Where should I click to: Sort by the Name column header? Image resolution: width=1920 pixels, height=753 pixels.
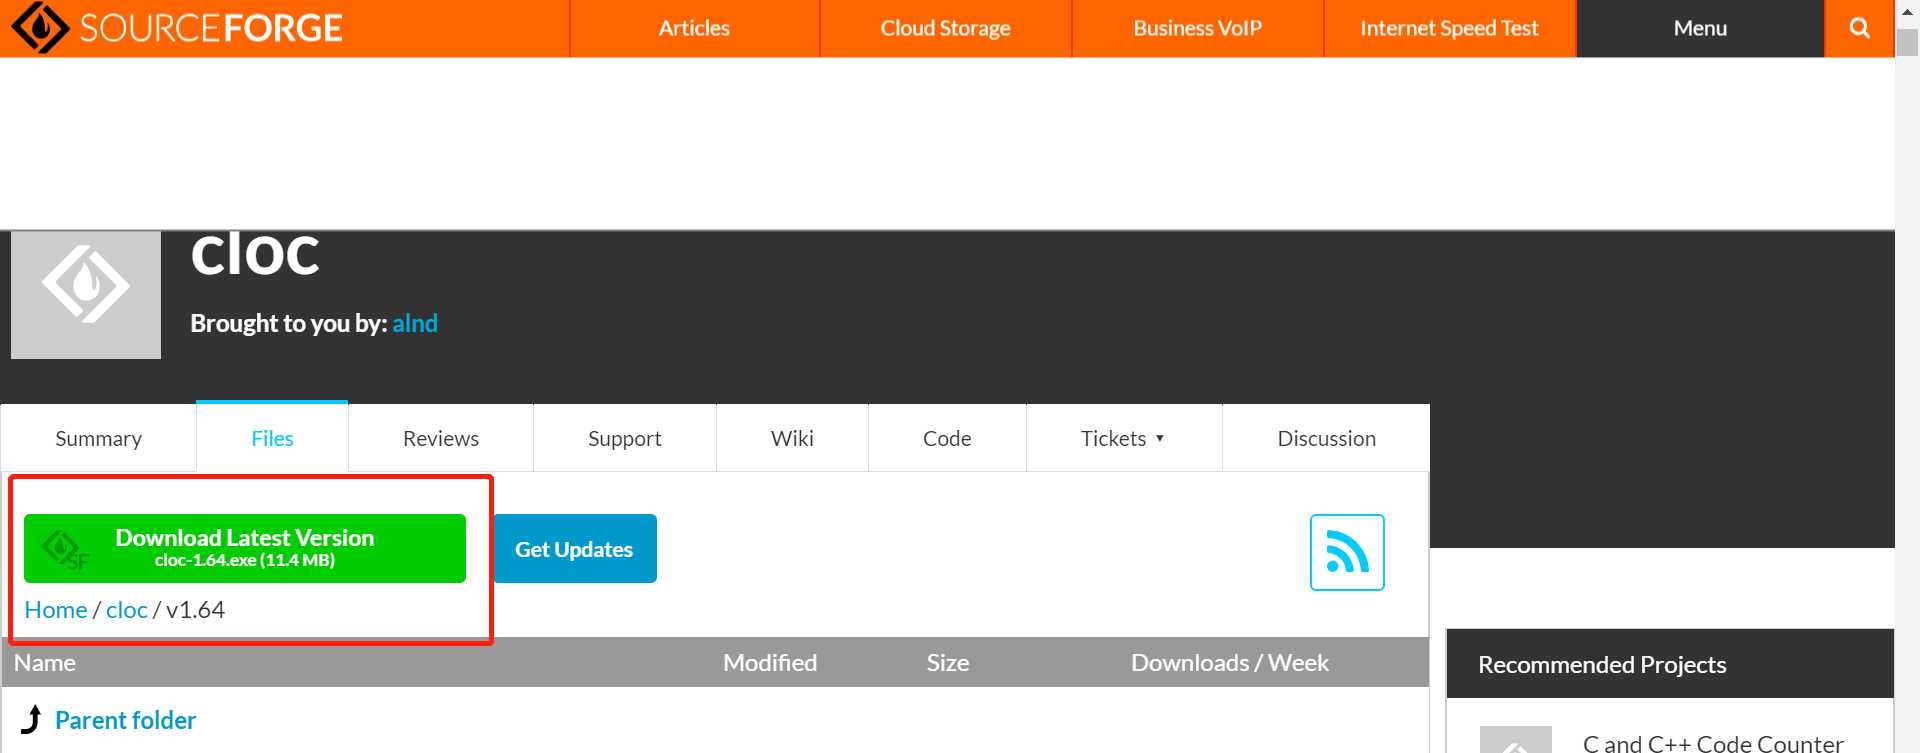click(x=45, y=663)
